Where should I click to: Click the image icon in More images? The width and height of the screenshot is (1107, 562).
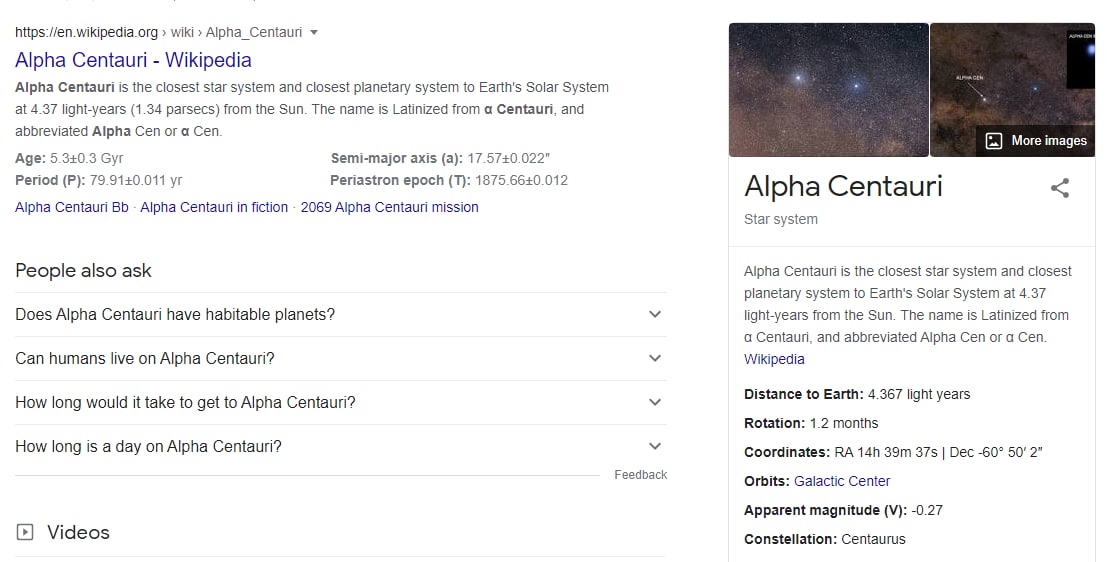pos(993,141)
